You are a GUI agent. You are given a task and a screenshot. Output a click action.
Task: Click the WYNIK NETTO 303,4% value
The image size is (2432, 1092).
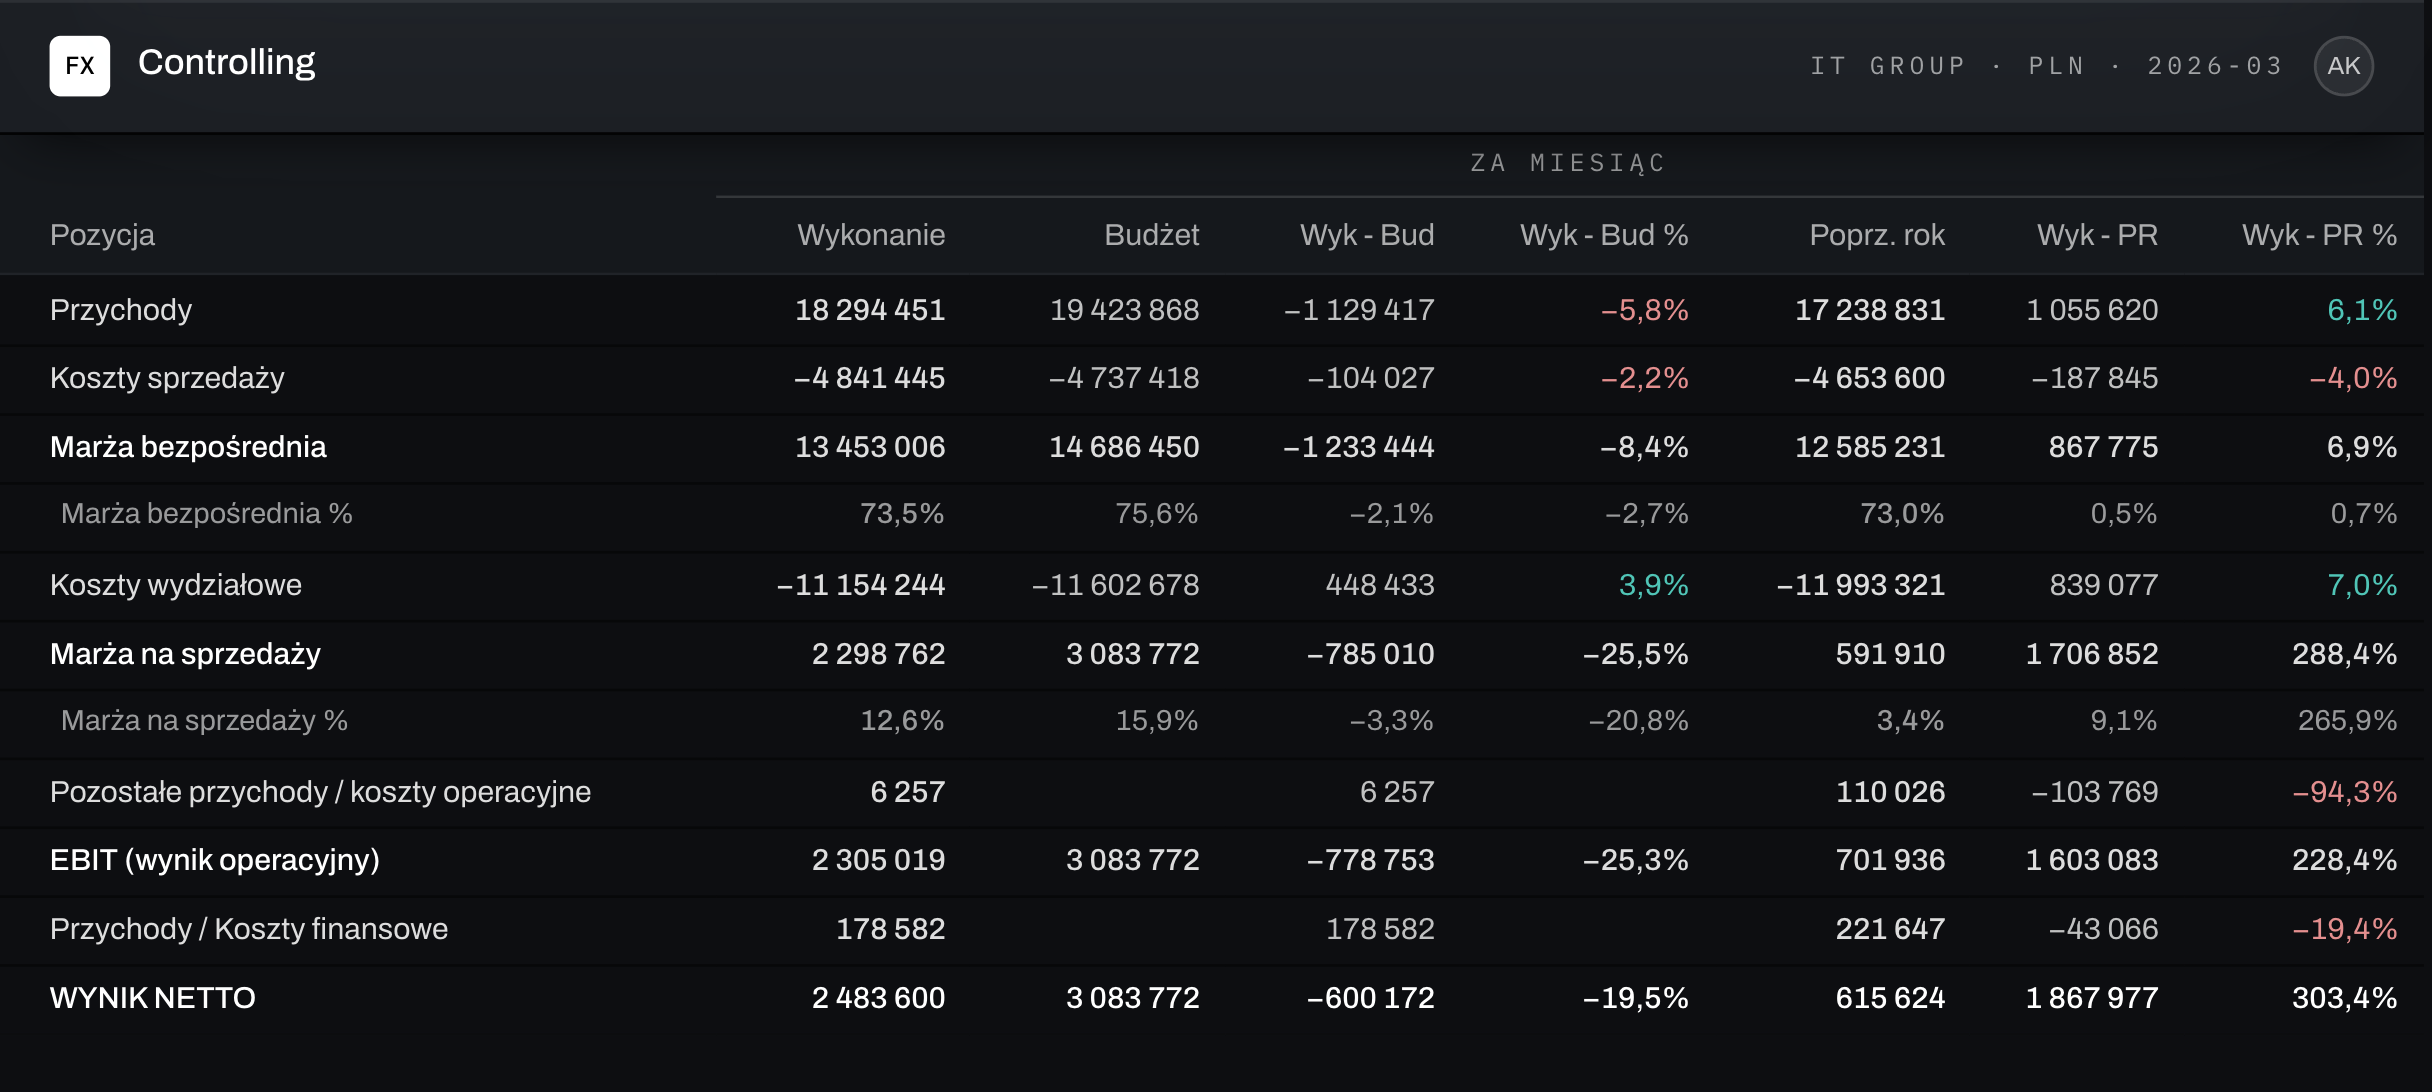point(2344,998)
